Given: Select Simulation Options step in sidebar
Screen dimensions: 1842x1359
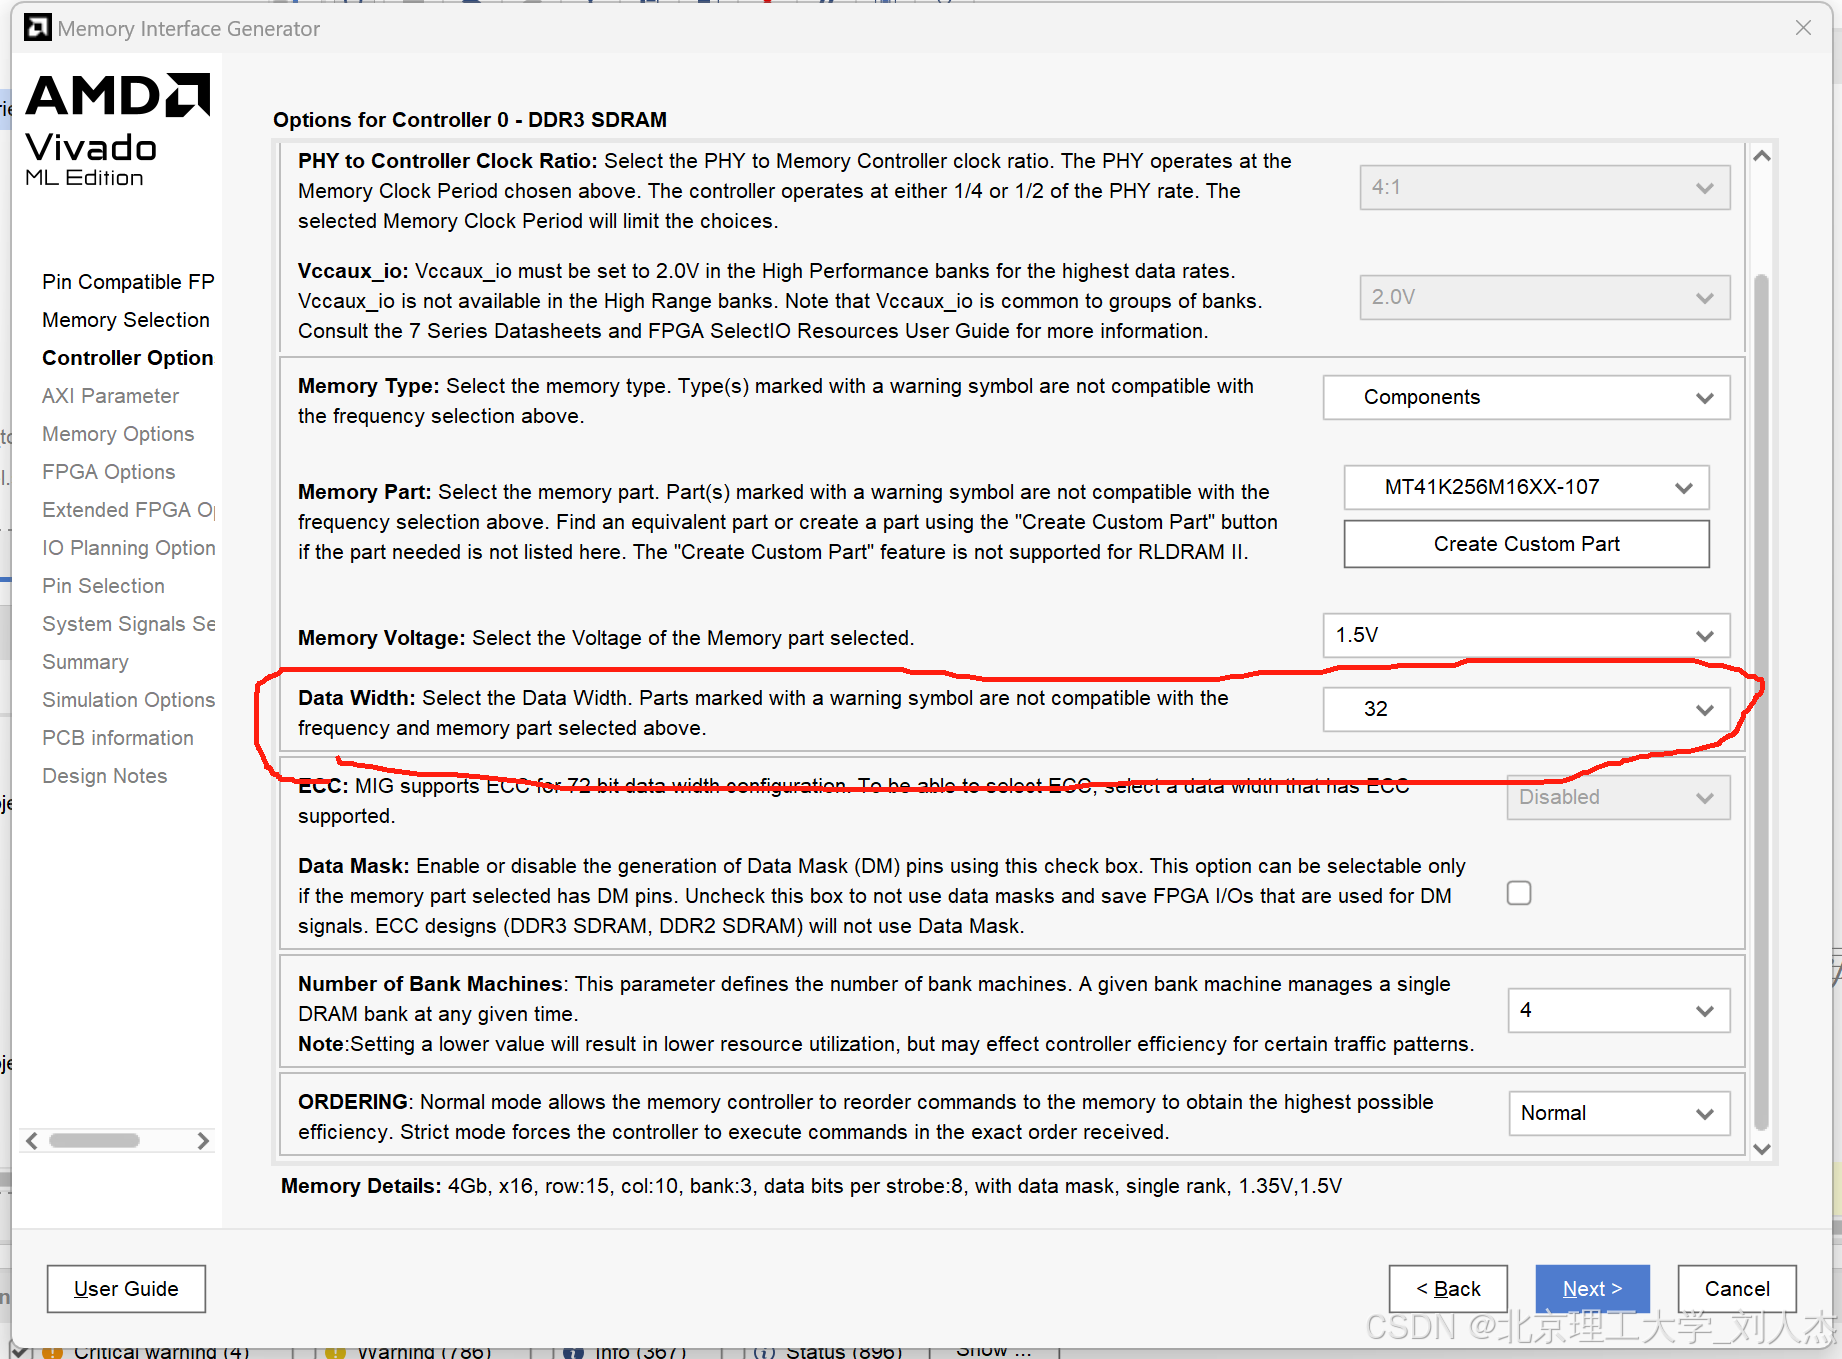Looking at the screenshot, I should [128, 700].
